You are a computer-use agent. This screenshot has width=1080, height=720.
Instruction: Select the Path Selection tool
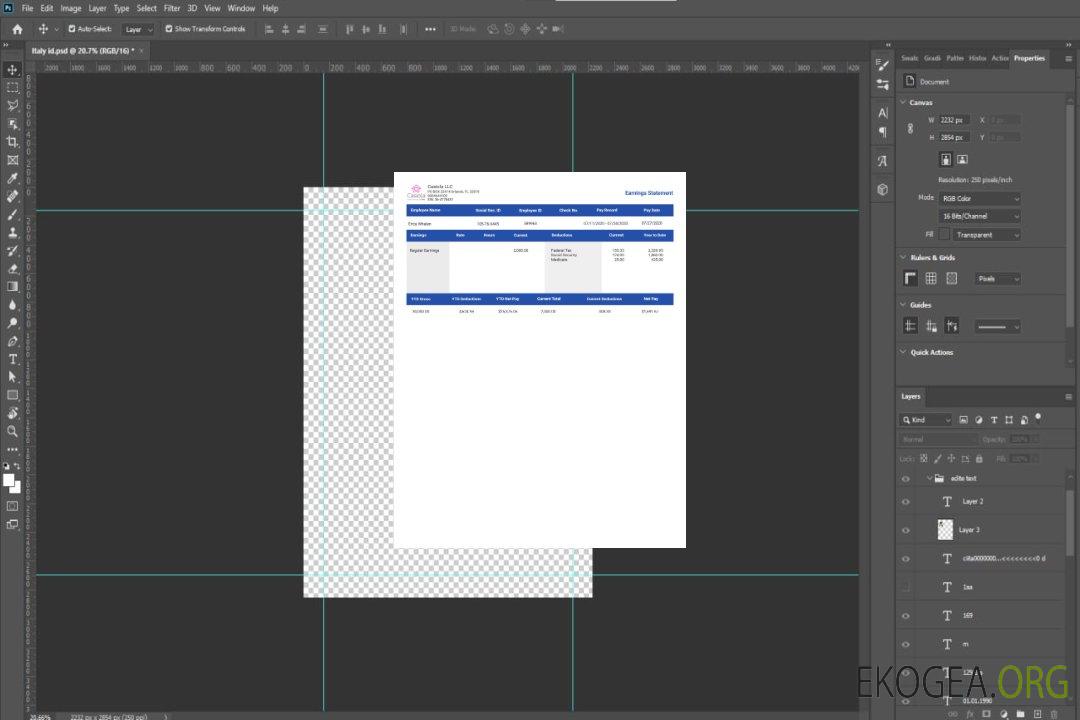12,377
